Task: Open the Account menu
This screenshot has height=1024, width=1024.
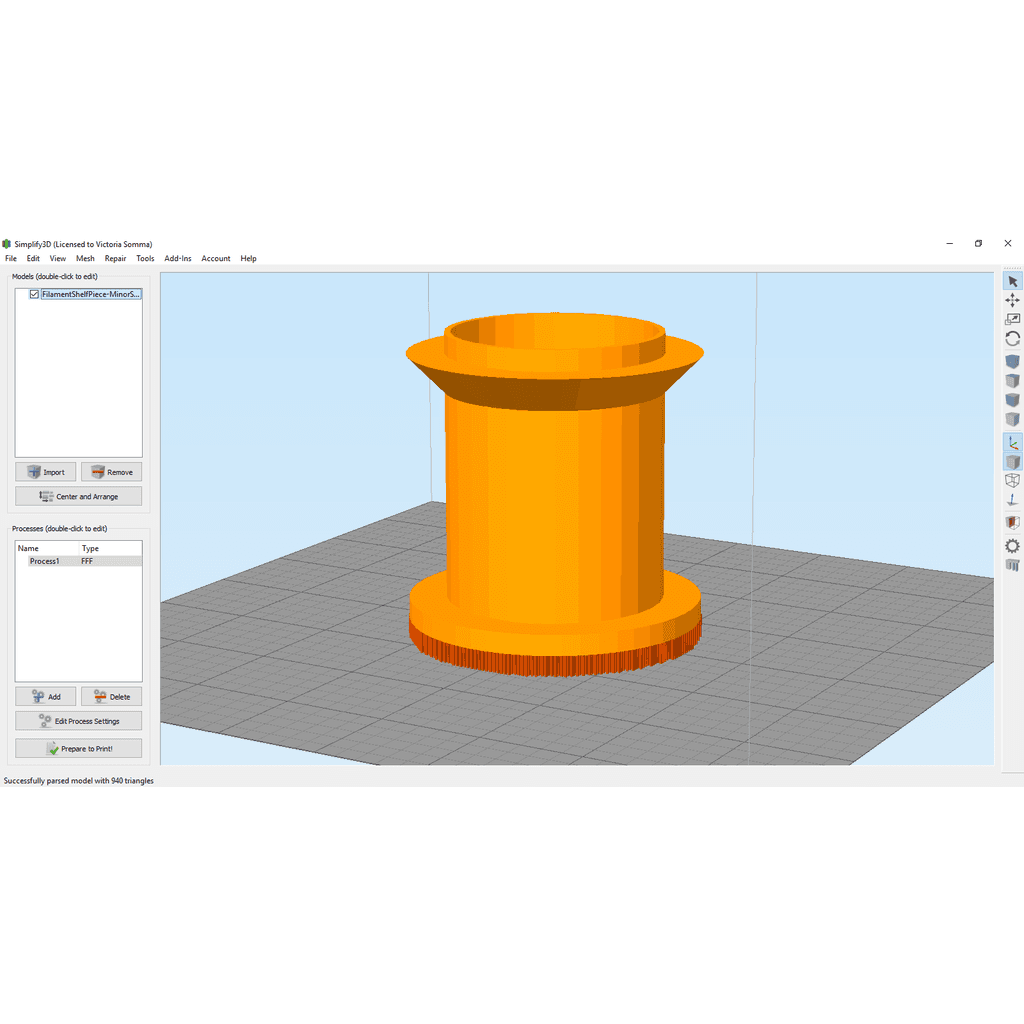Action: coord(216,259)
